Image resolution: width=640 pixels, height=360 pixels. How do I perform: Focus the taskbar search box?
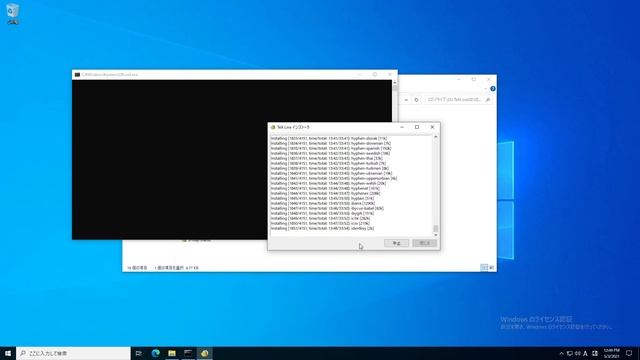coord(73,353)
